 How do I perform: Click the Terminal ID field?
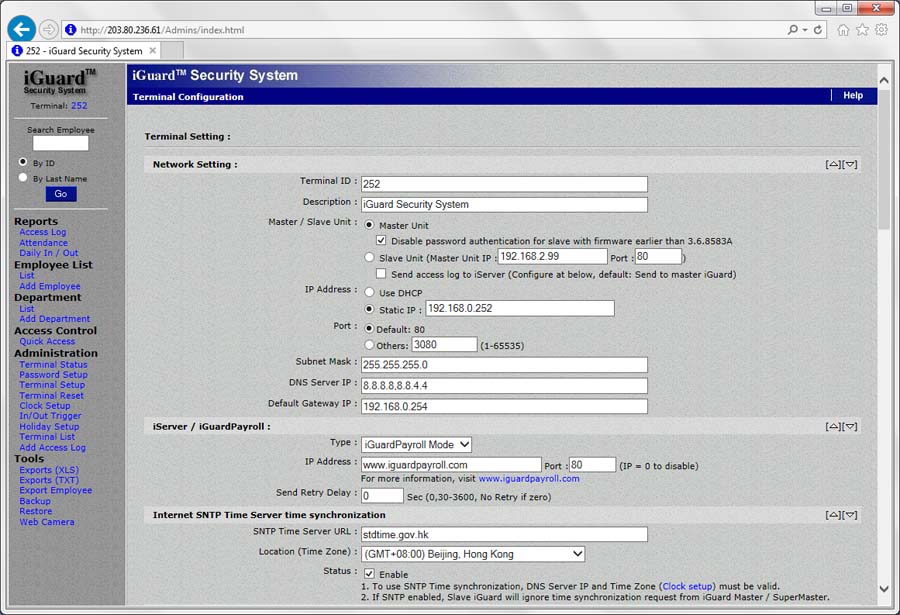[504, 184]
